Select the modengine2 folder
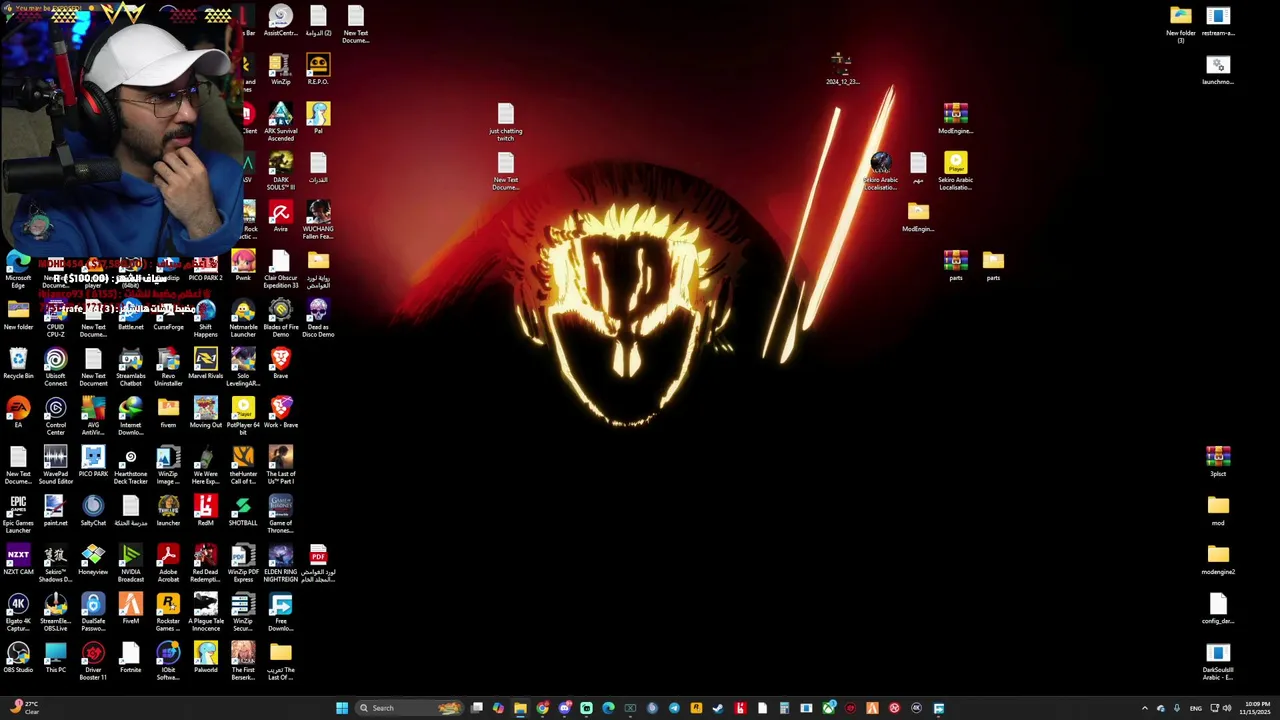The width and height of the screenshot is (1280, 720). coord(1218,560)
